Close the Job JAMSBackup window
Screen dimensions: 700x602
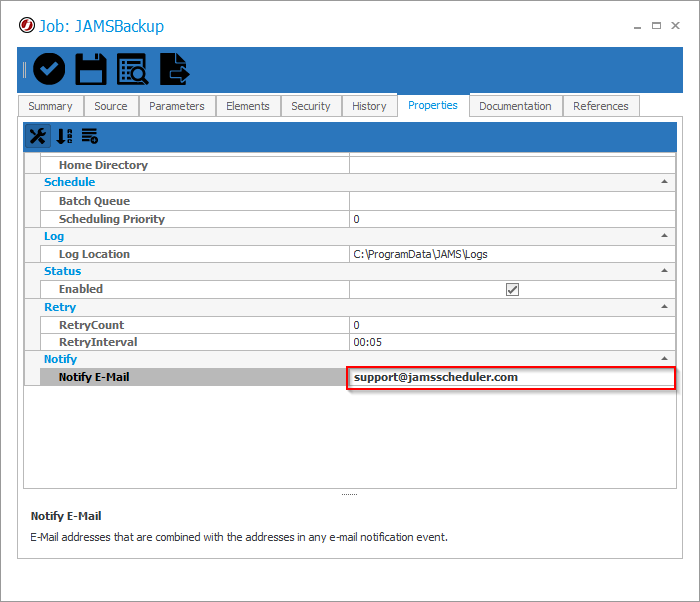pos(675,25)
